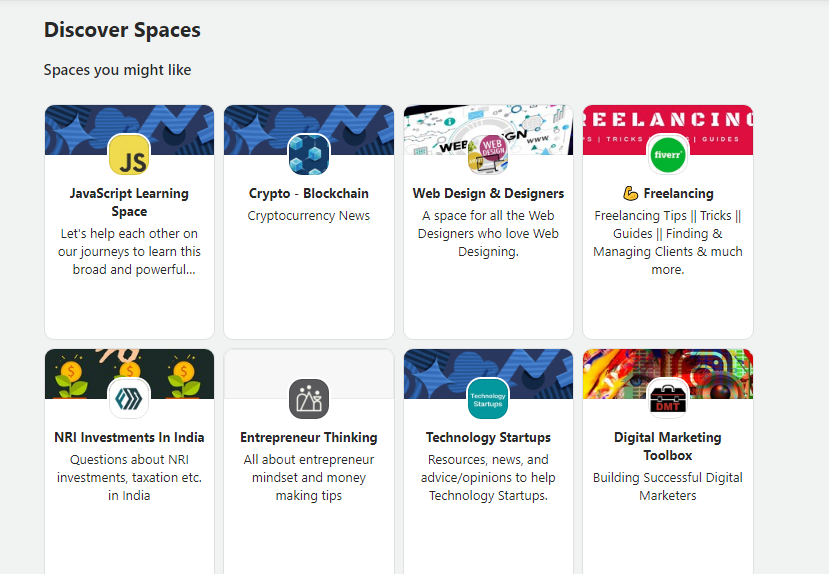Select the Web Design circular logo icon

(x=488, y=155)
